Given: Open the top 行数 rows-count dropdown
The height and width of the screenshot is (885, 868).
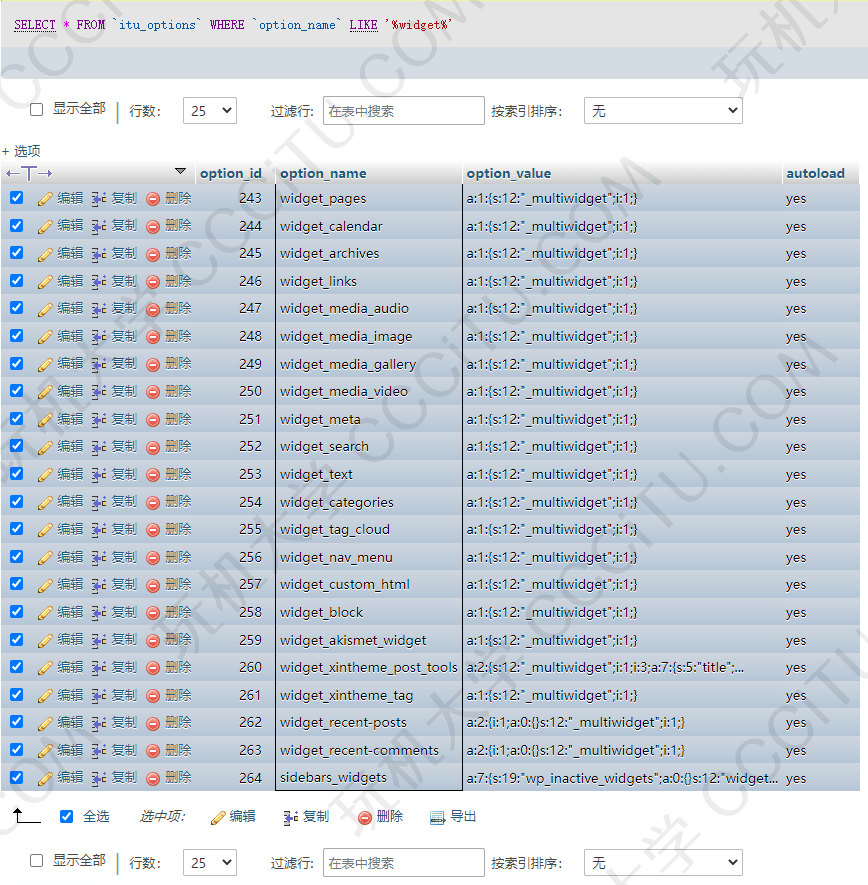Looking at the screenshot, I should (210, 111).
